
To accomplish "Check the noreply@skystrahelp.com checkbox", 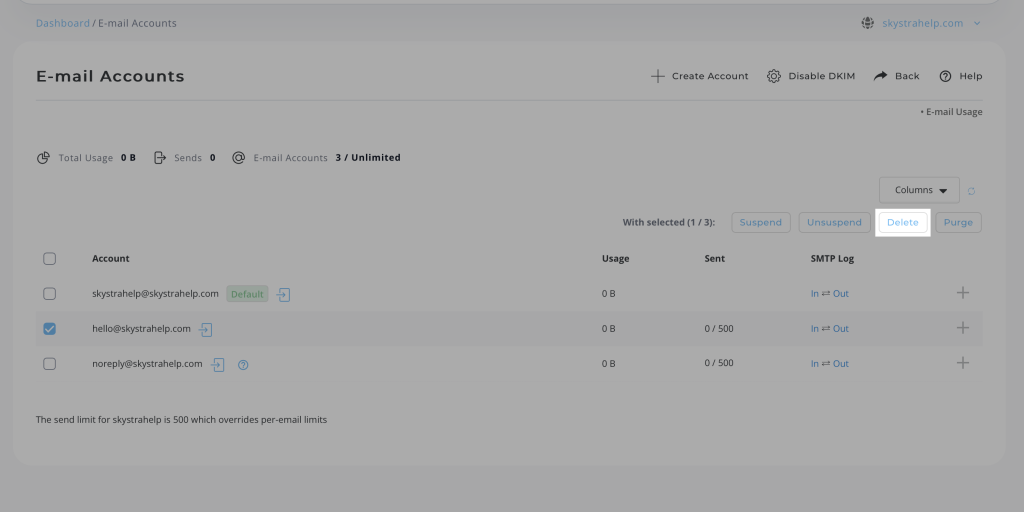I will point(50,364).
